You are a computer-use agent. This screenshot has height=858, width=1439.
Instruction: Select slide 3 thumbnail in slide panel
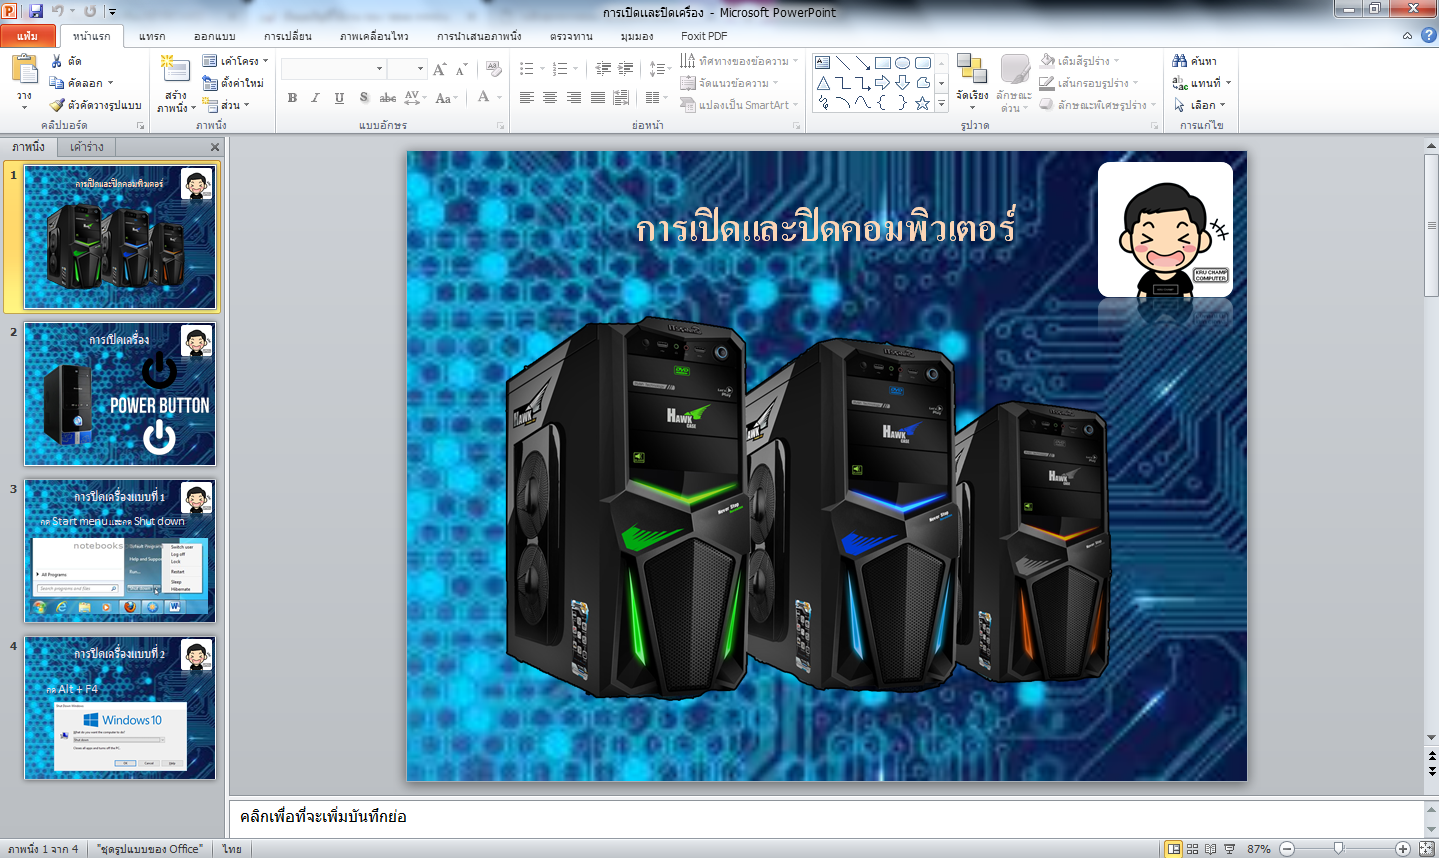coord(120,550)
